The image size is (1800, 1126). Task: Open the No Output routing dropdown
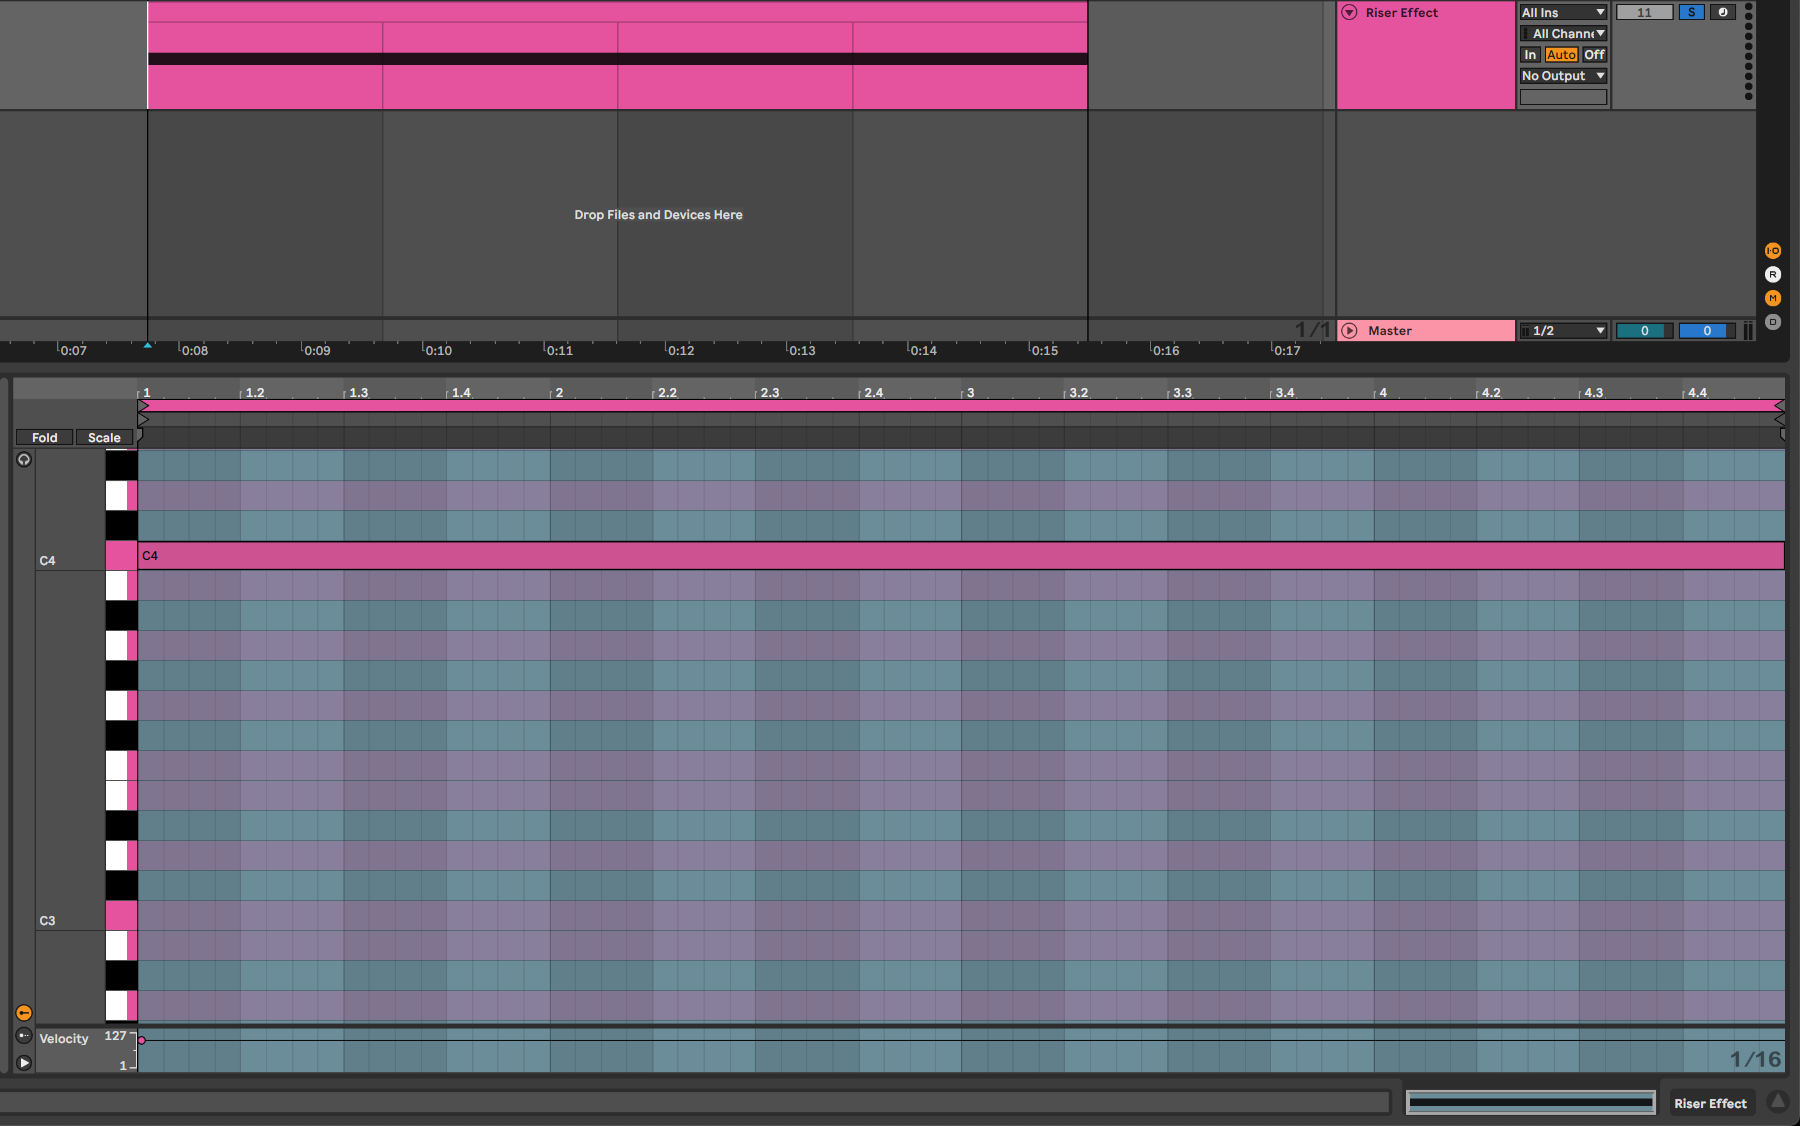(x=1563, y=76)
